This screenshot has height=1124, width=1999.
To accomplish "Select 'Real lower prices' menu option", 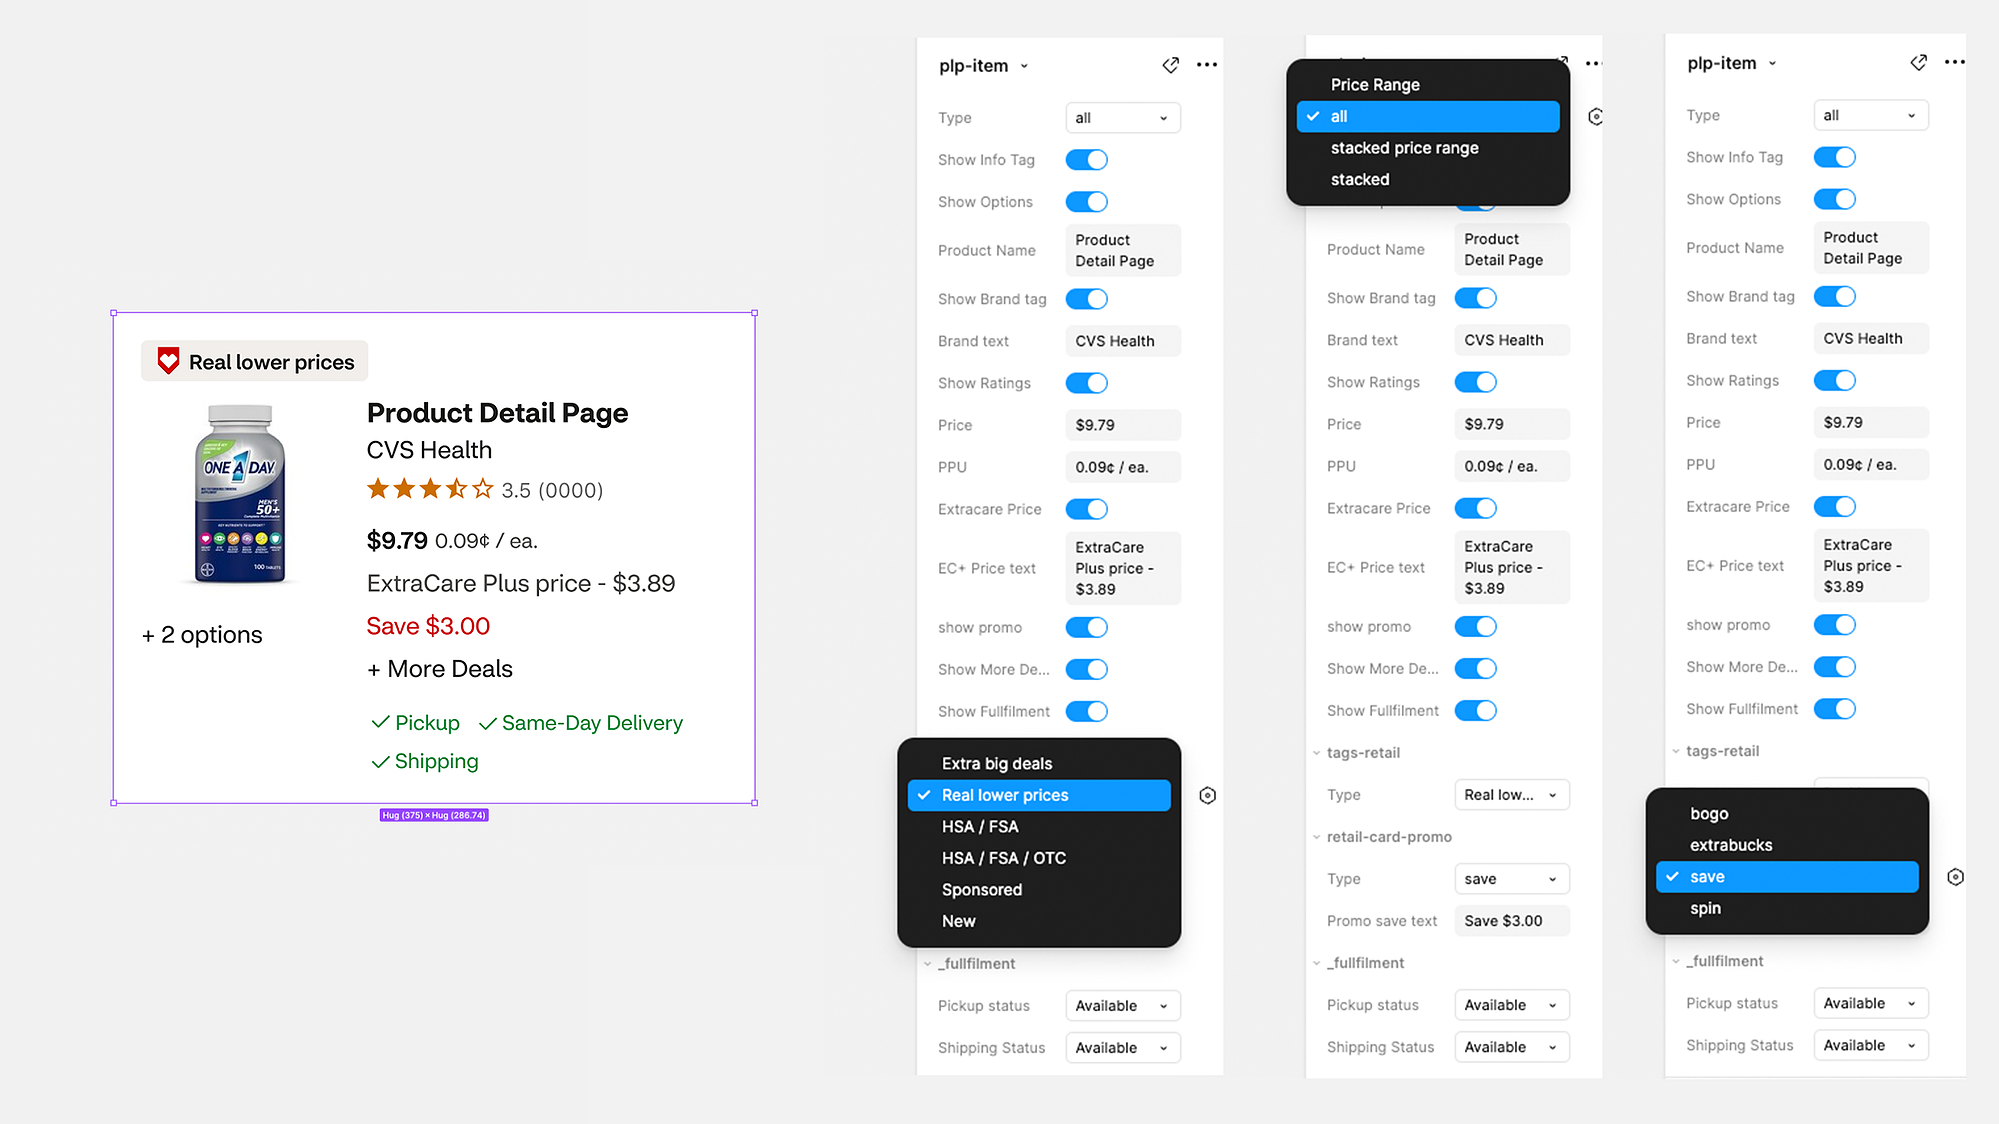I will (1039, 795).
